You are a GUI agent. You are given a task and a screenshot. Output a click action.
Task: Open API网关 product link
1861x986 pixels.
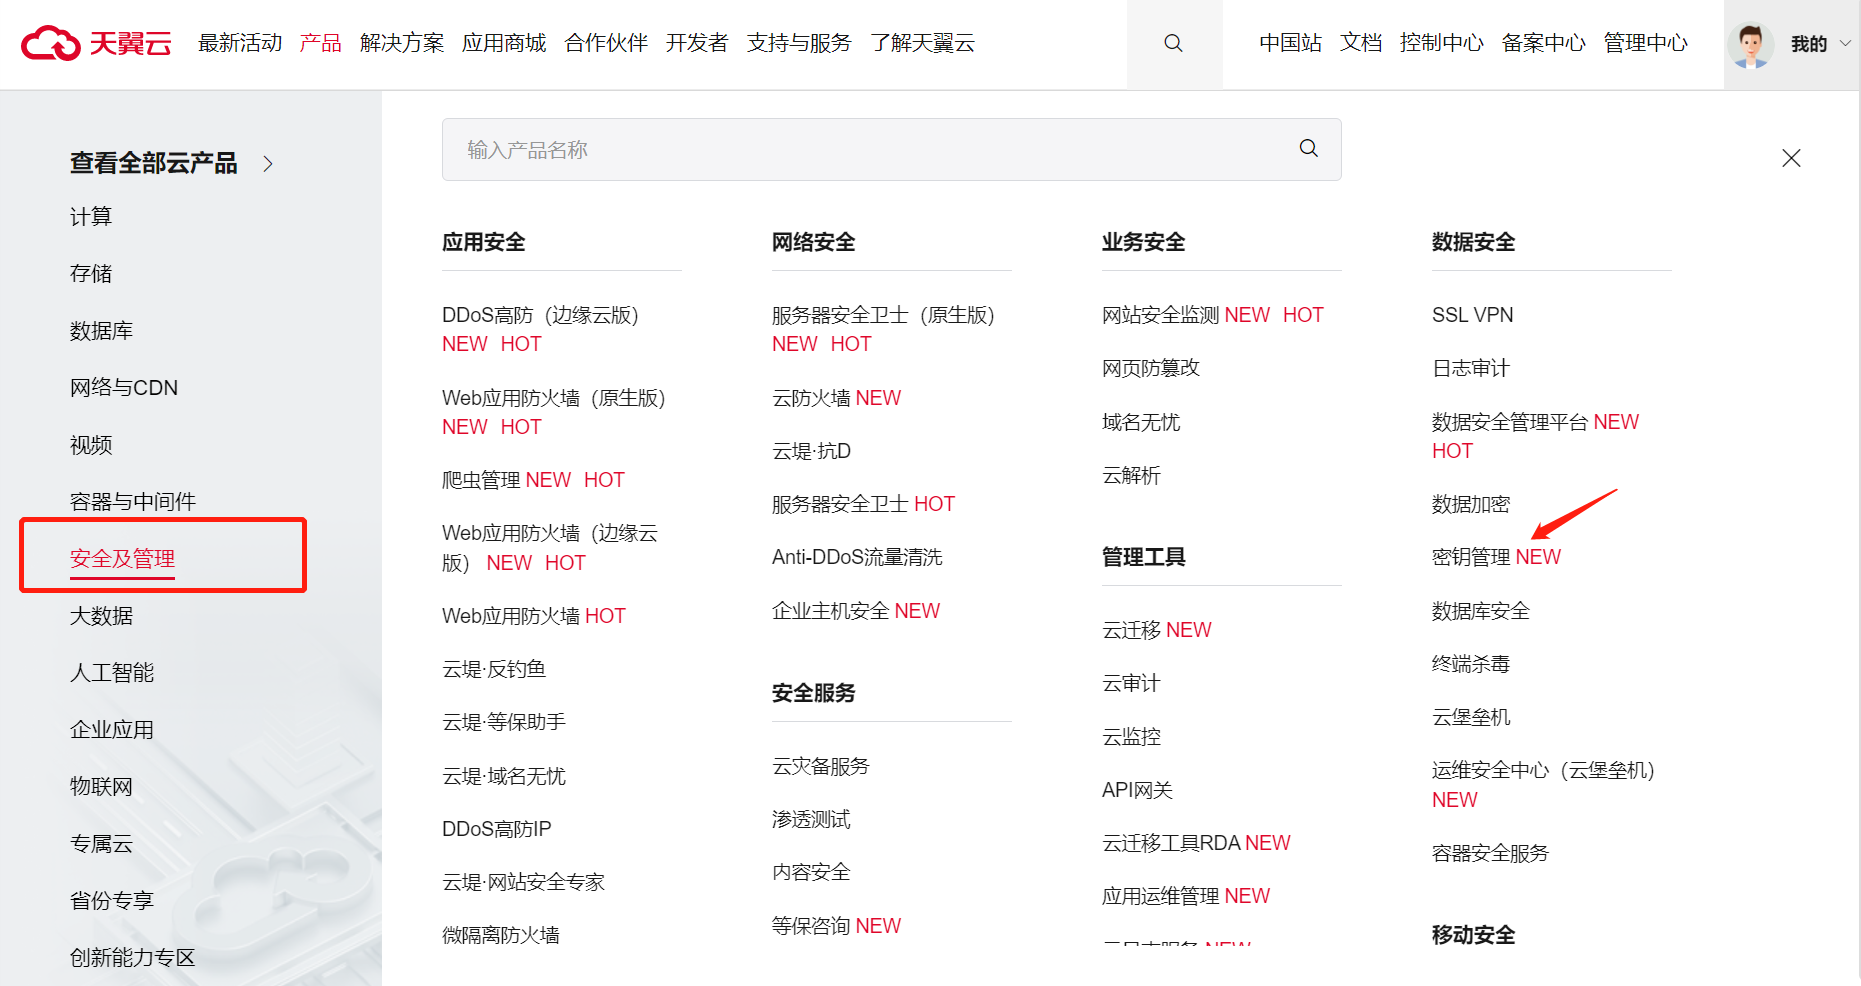[1137, 790]
